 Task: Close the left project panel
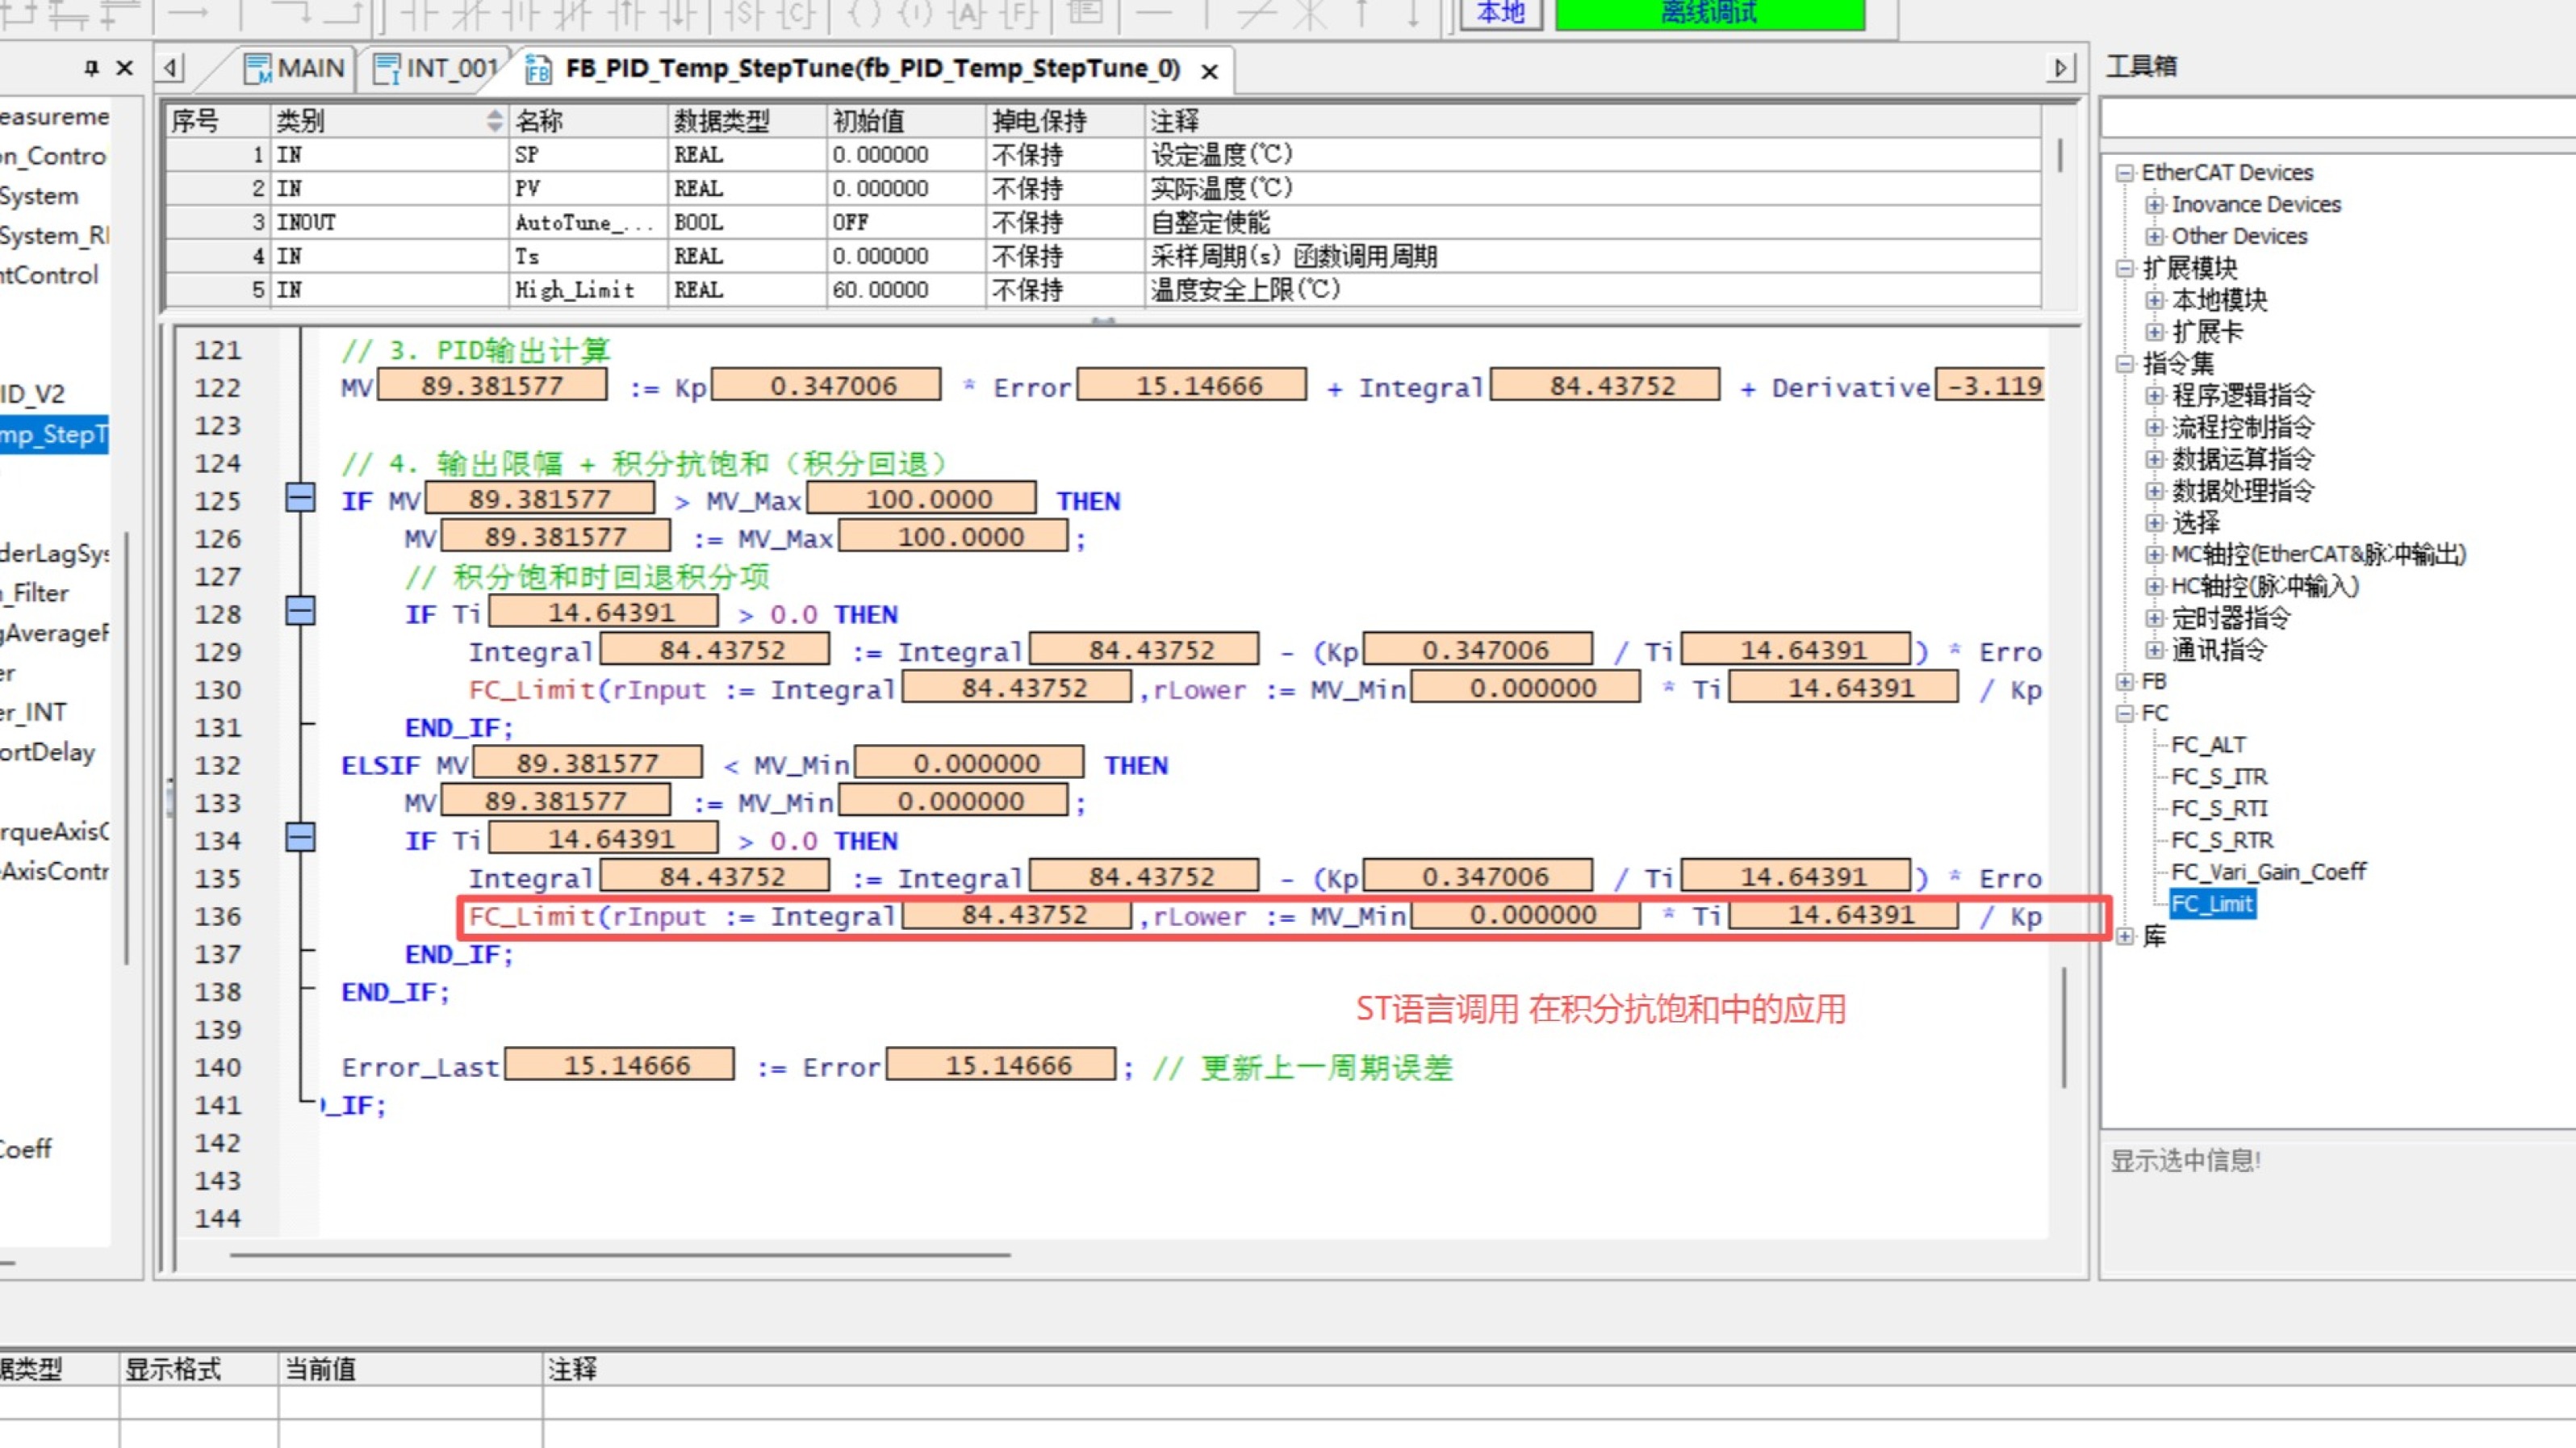pyautogui.click(x=125, y=68)
